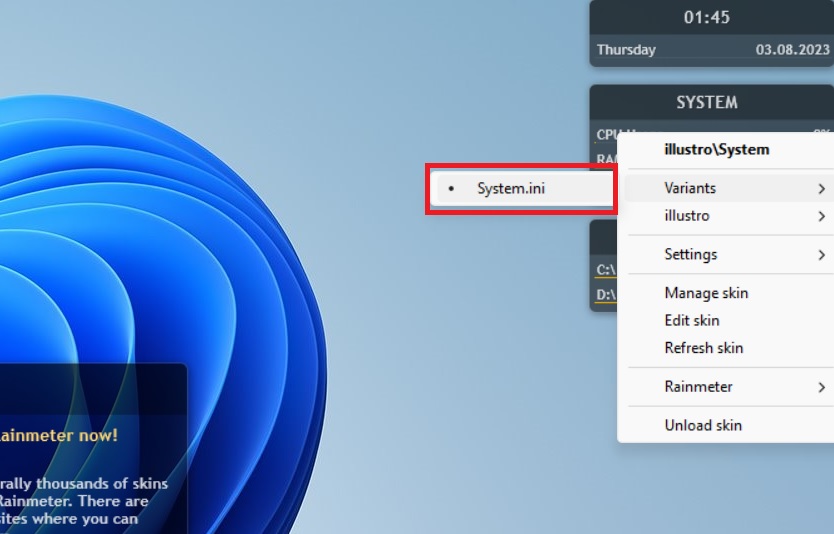Open the illustro submenu
834x534 pixels.
(x=729, y=216)
